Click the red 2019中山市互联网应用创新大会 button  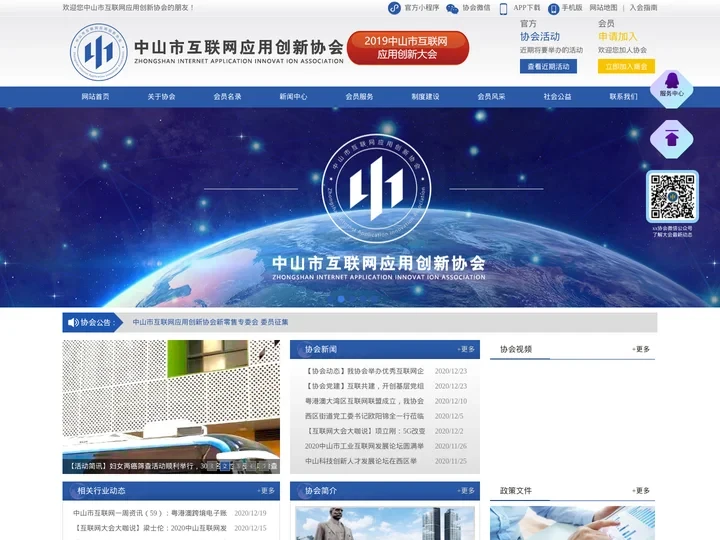click(408, 48)
